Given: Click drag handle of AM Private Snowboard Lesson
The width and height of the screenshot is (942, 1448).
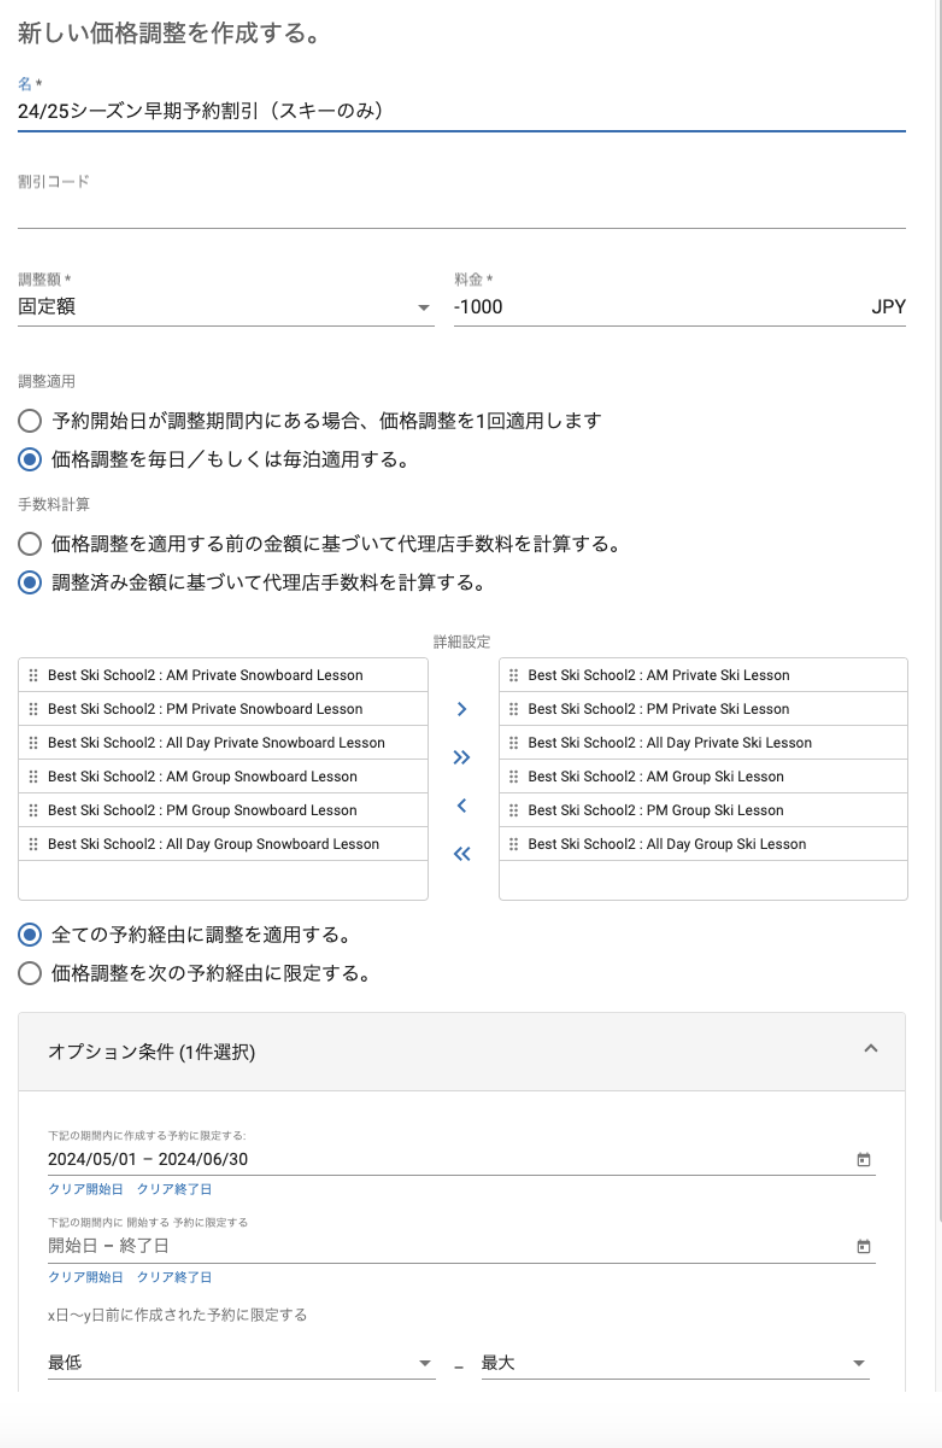Looking at the screenshot, I should 33,675.
